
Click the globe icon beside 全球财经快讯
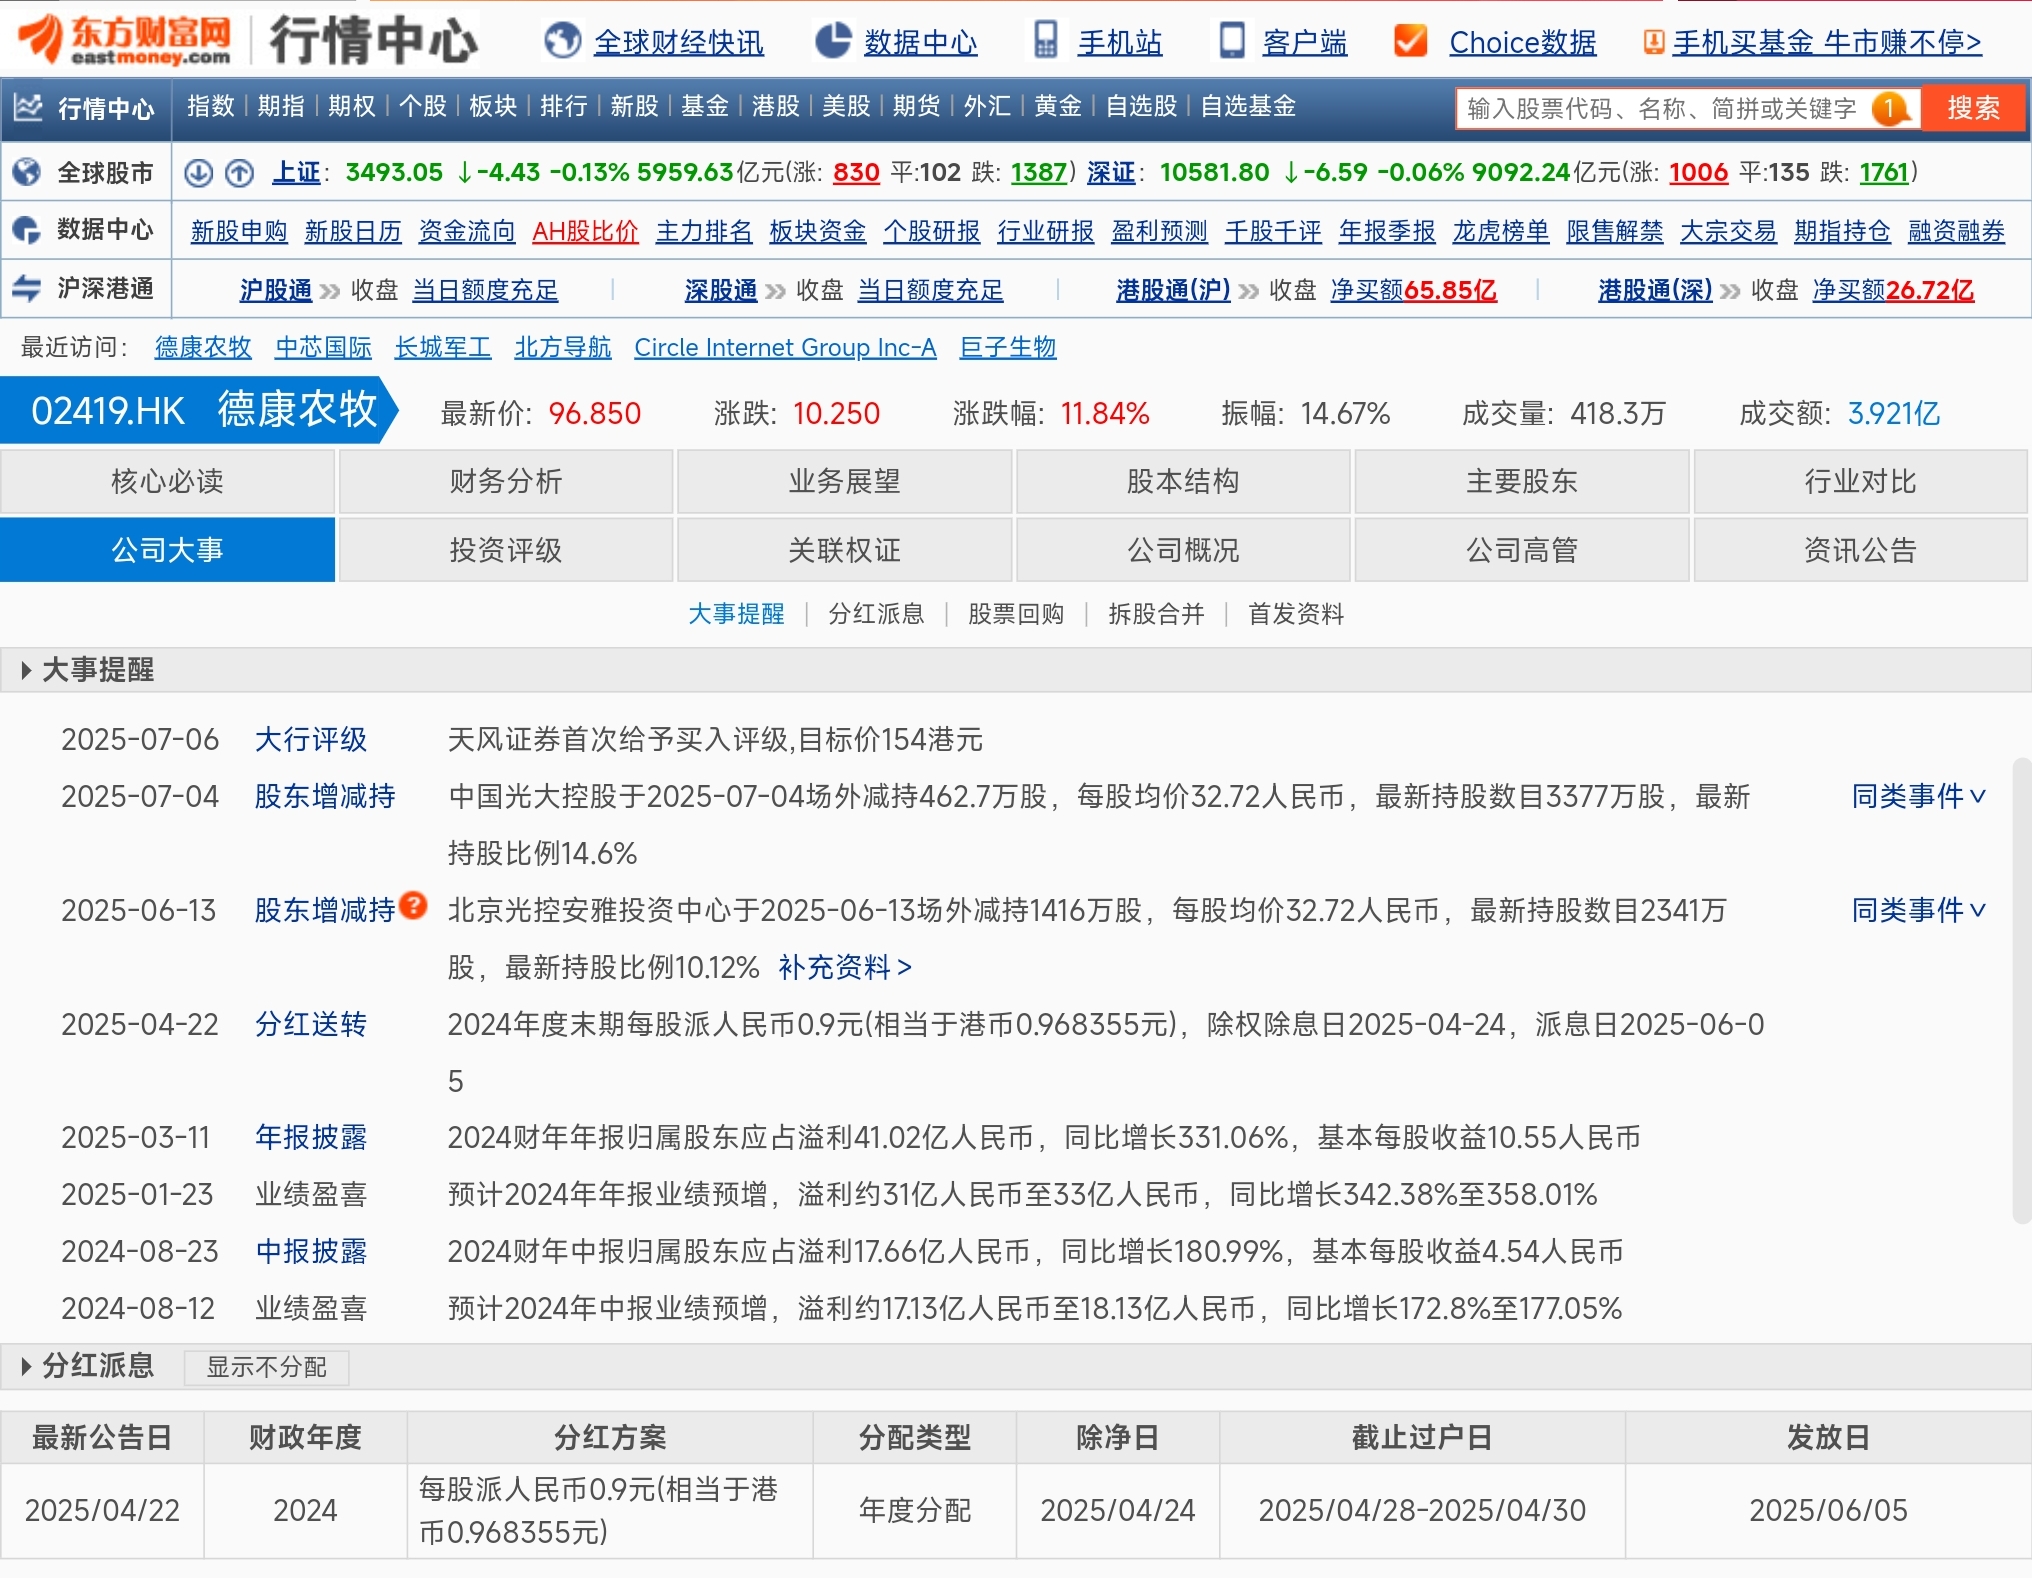click(x=563, y=41)
